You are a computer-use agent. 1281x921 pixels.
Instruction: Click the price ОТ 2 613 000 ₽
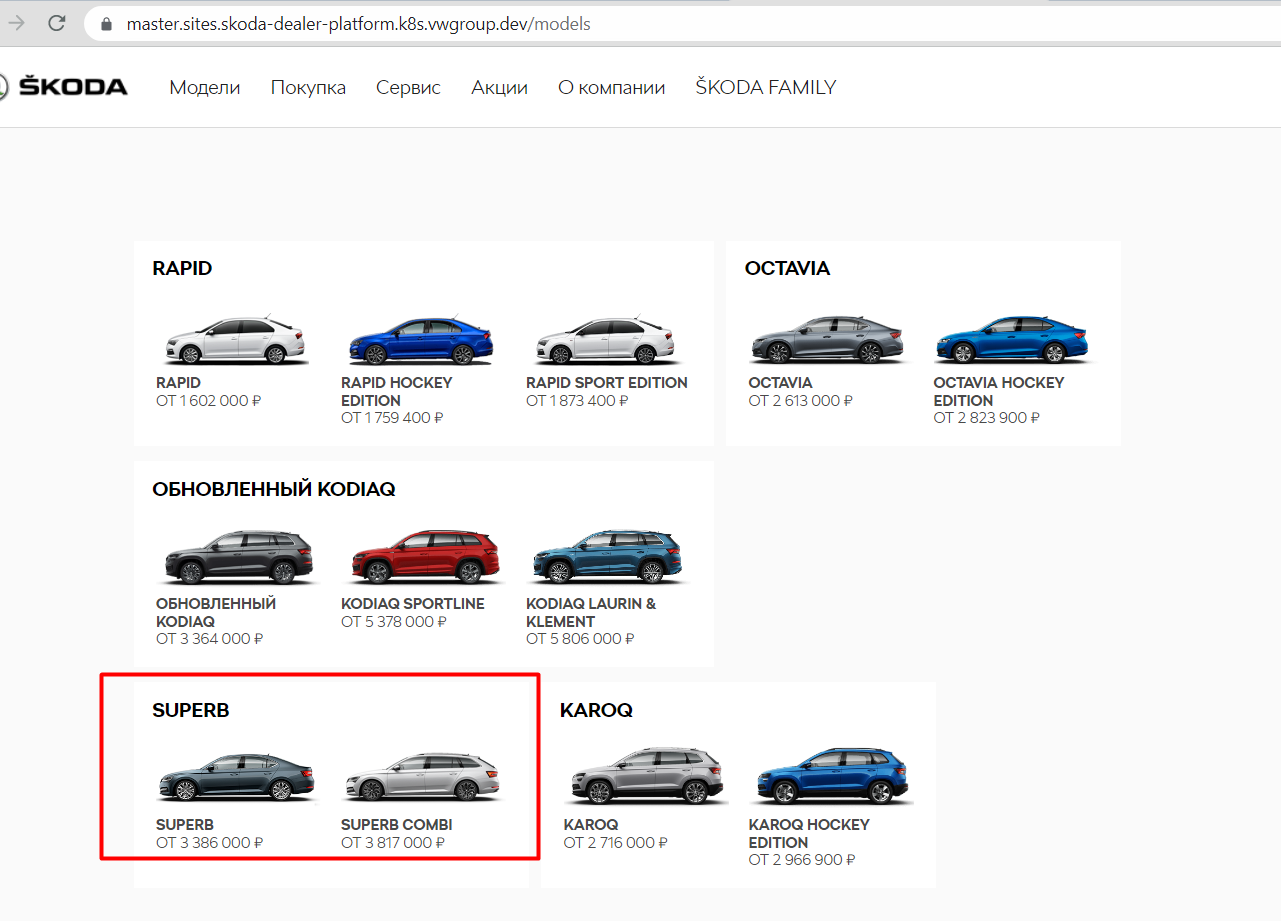point(800,401)
